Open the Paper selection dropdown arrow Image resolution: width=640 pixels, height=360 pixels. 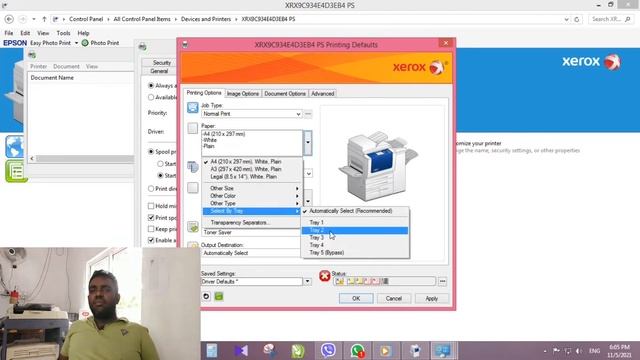click(308, 143)
